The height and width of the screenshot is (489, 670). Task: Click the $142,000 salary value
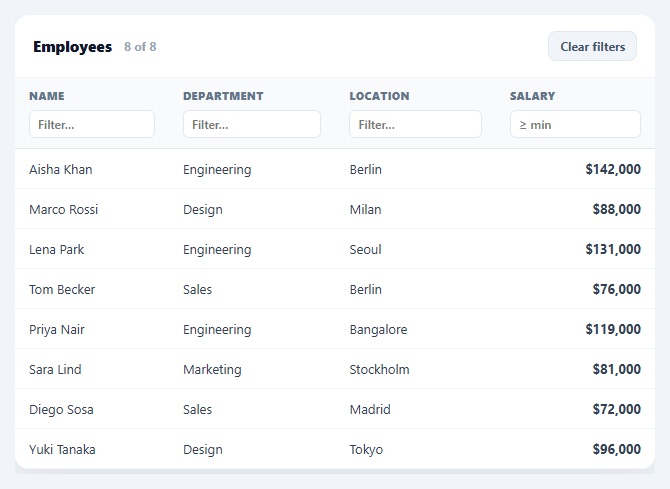613,169
